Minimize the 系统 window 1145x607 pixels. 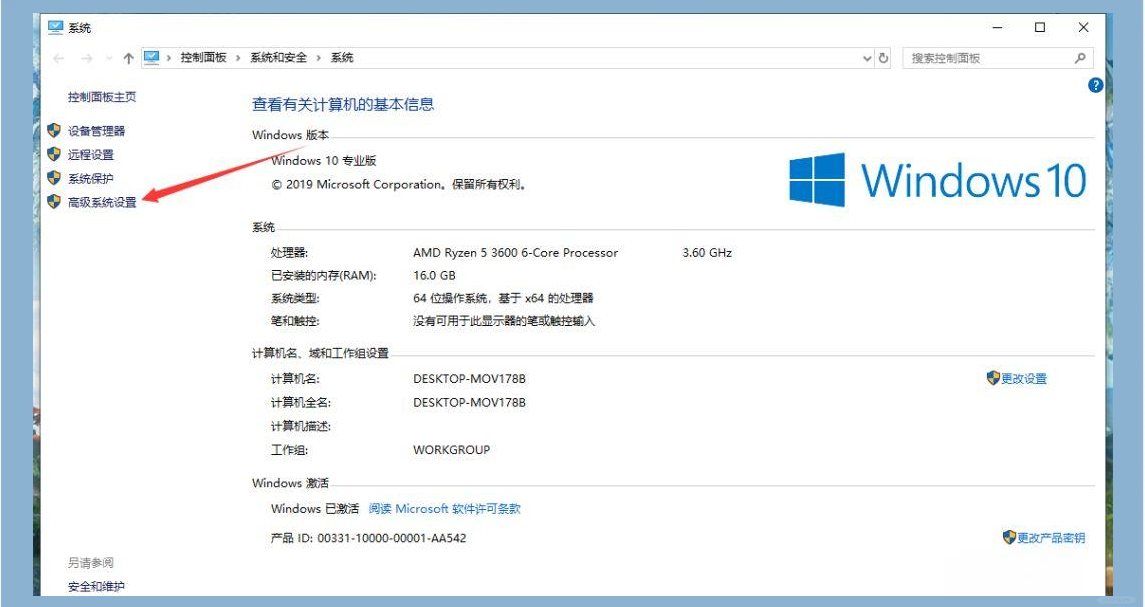pos(997,28)
